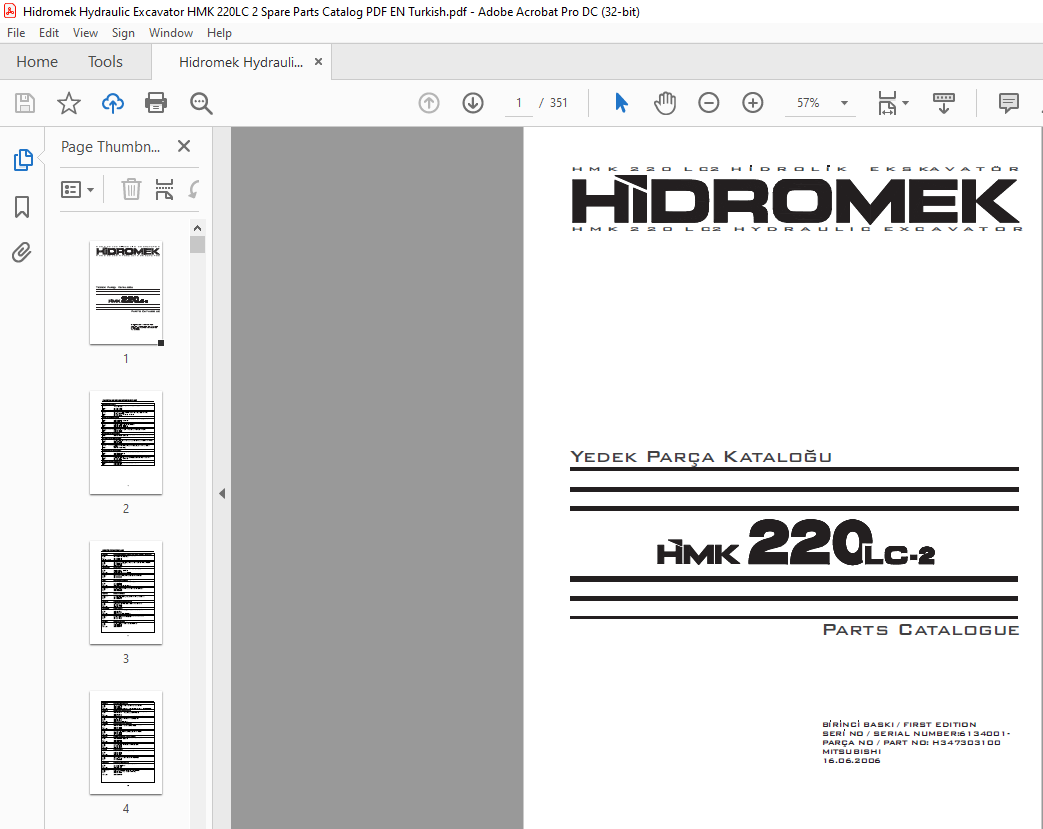Open the View menu
The height and width of the screenshot is (829, 1043).
85,33
